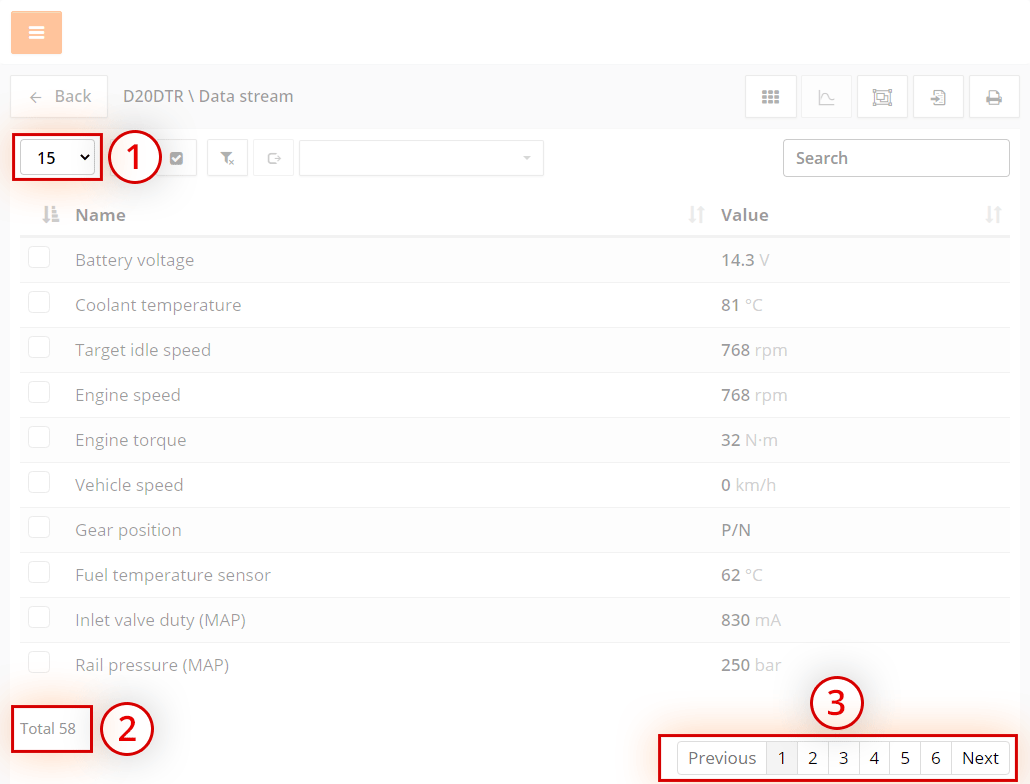
Task: Go to the Next page
Action: pos(980,758)
